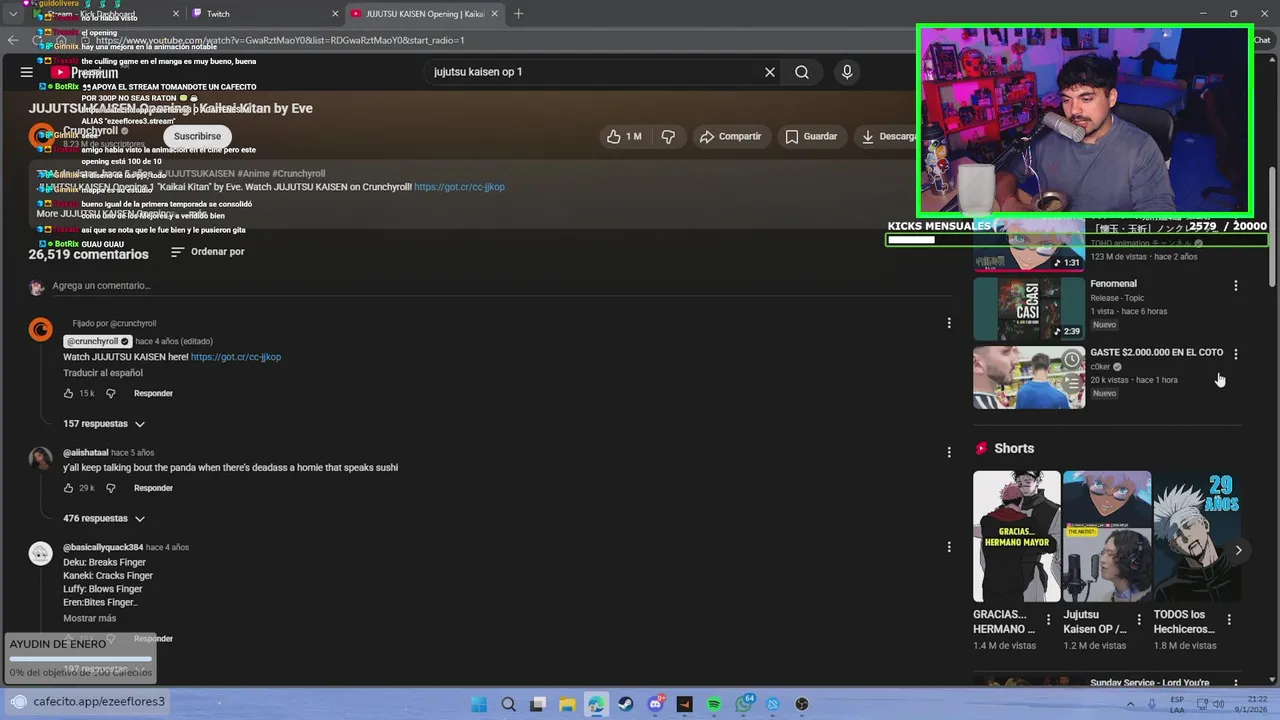Download the video with Descargar
This screenshot has width=1280, height=720.
coord(888,136)
